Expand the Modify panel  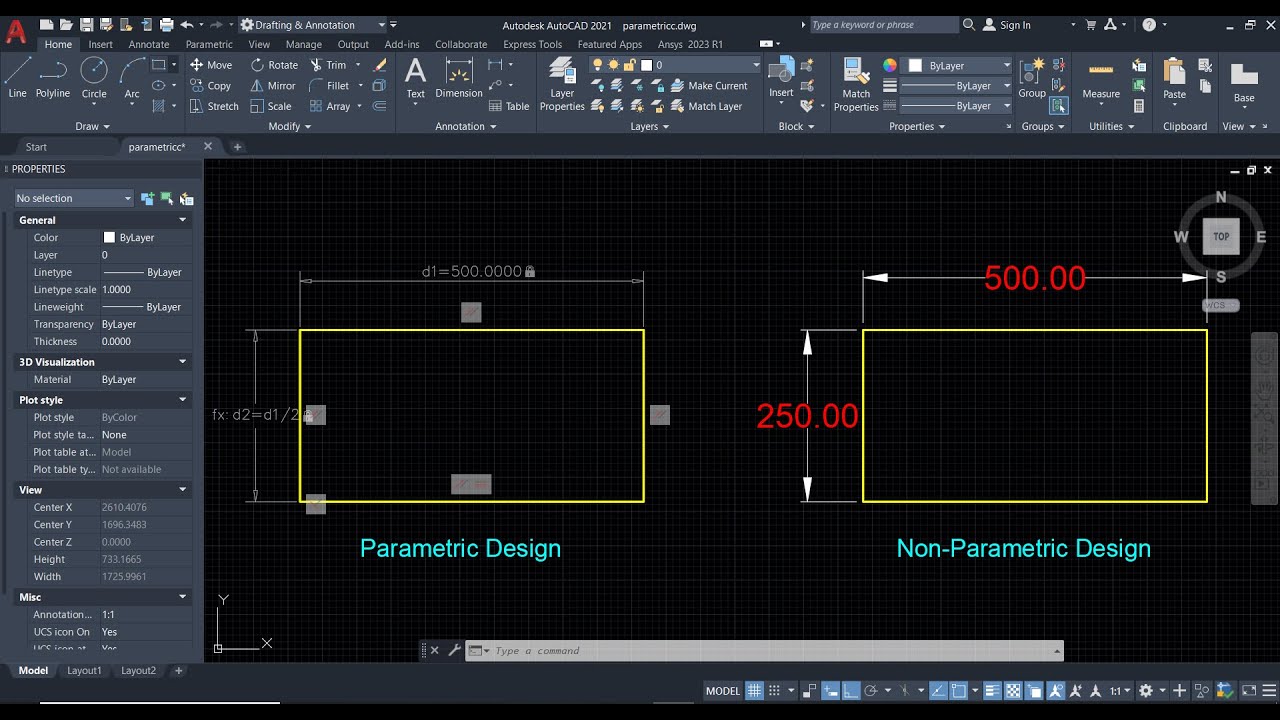pos(290,126)
